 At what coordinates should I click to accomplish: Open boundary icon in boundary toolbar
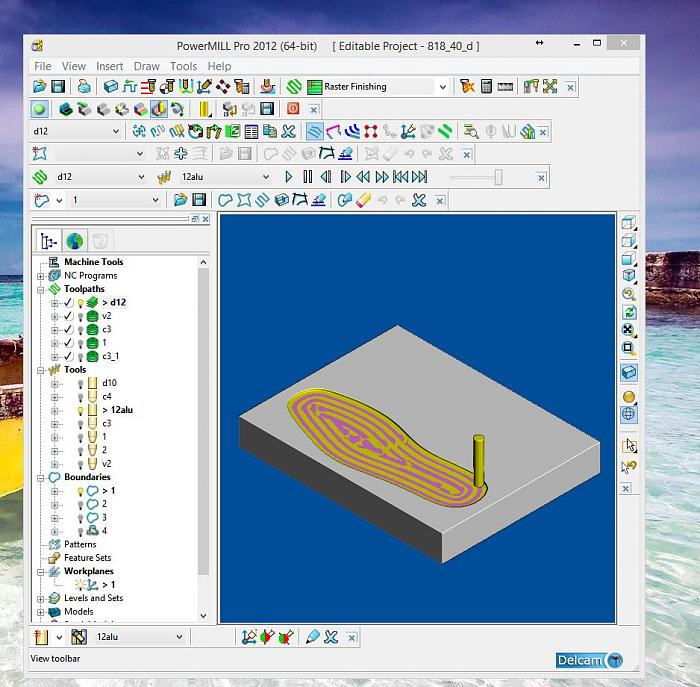pos(180,200)
